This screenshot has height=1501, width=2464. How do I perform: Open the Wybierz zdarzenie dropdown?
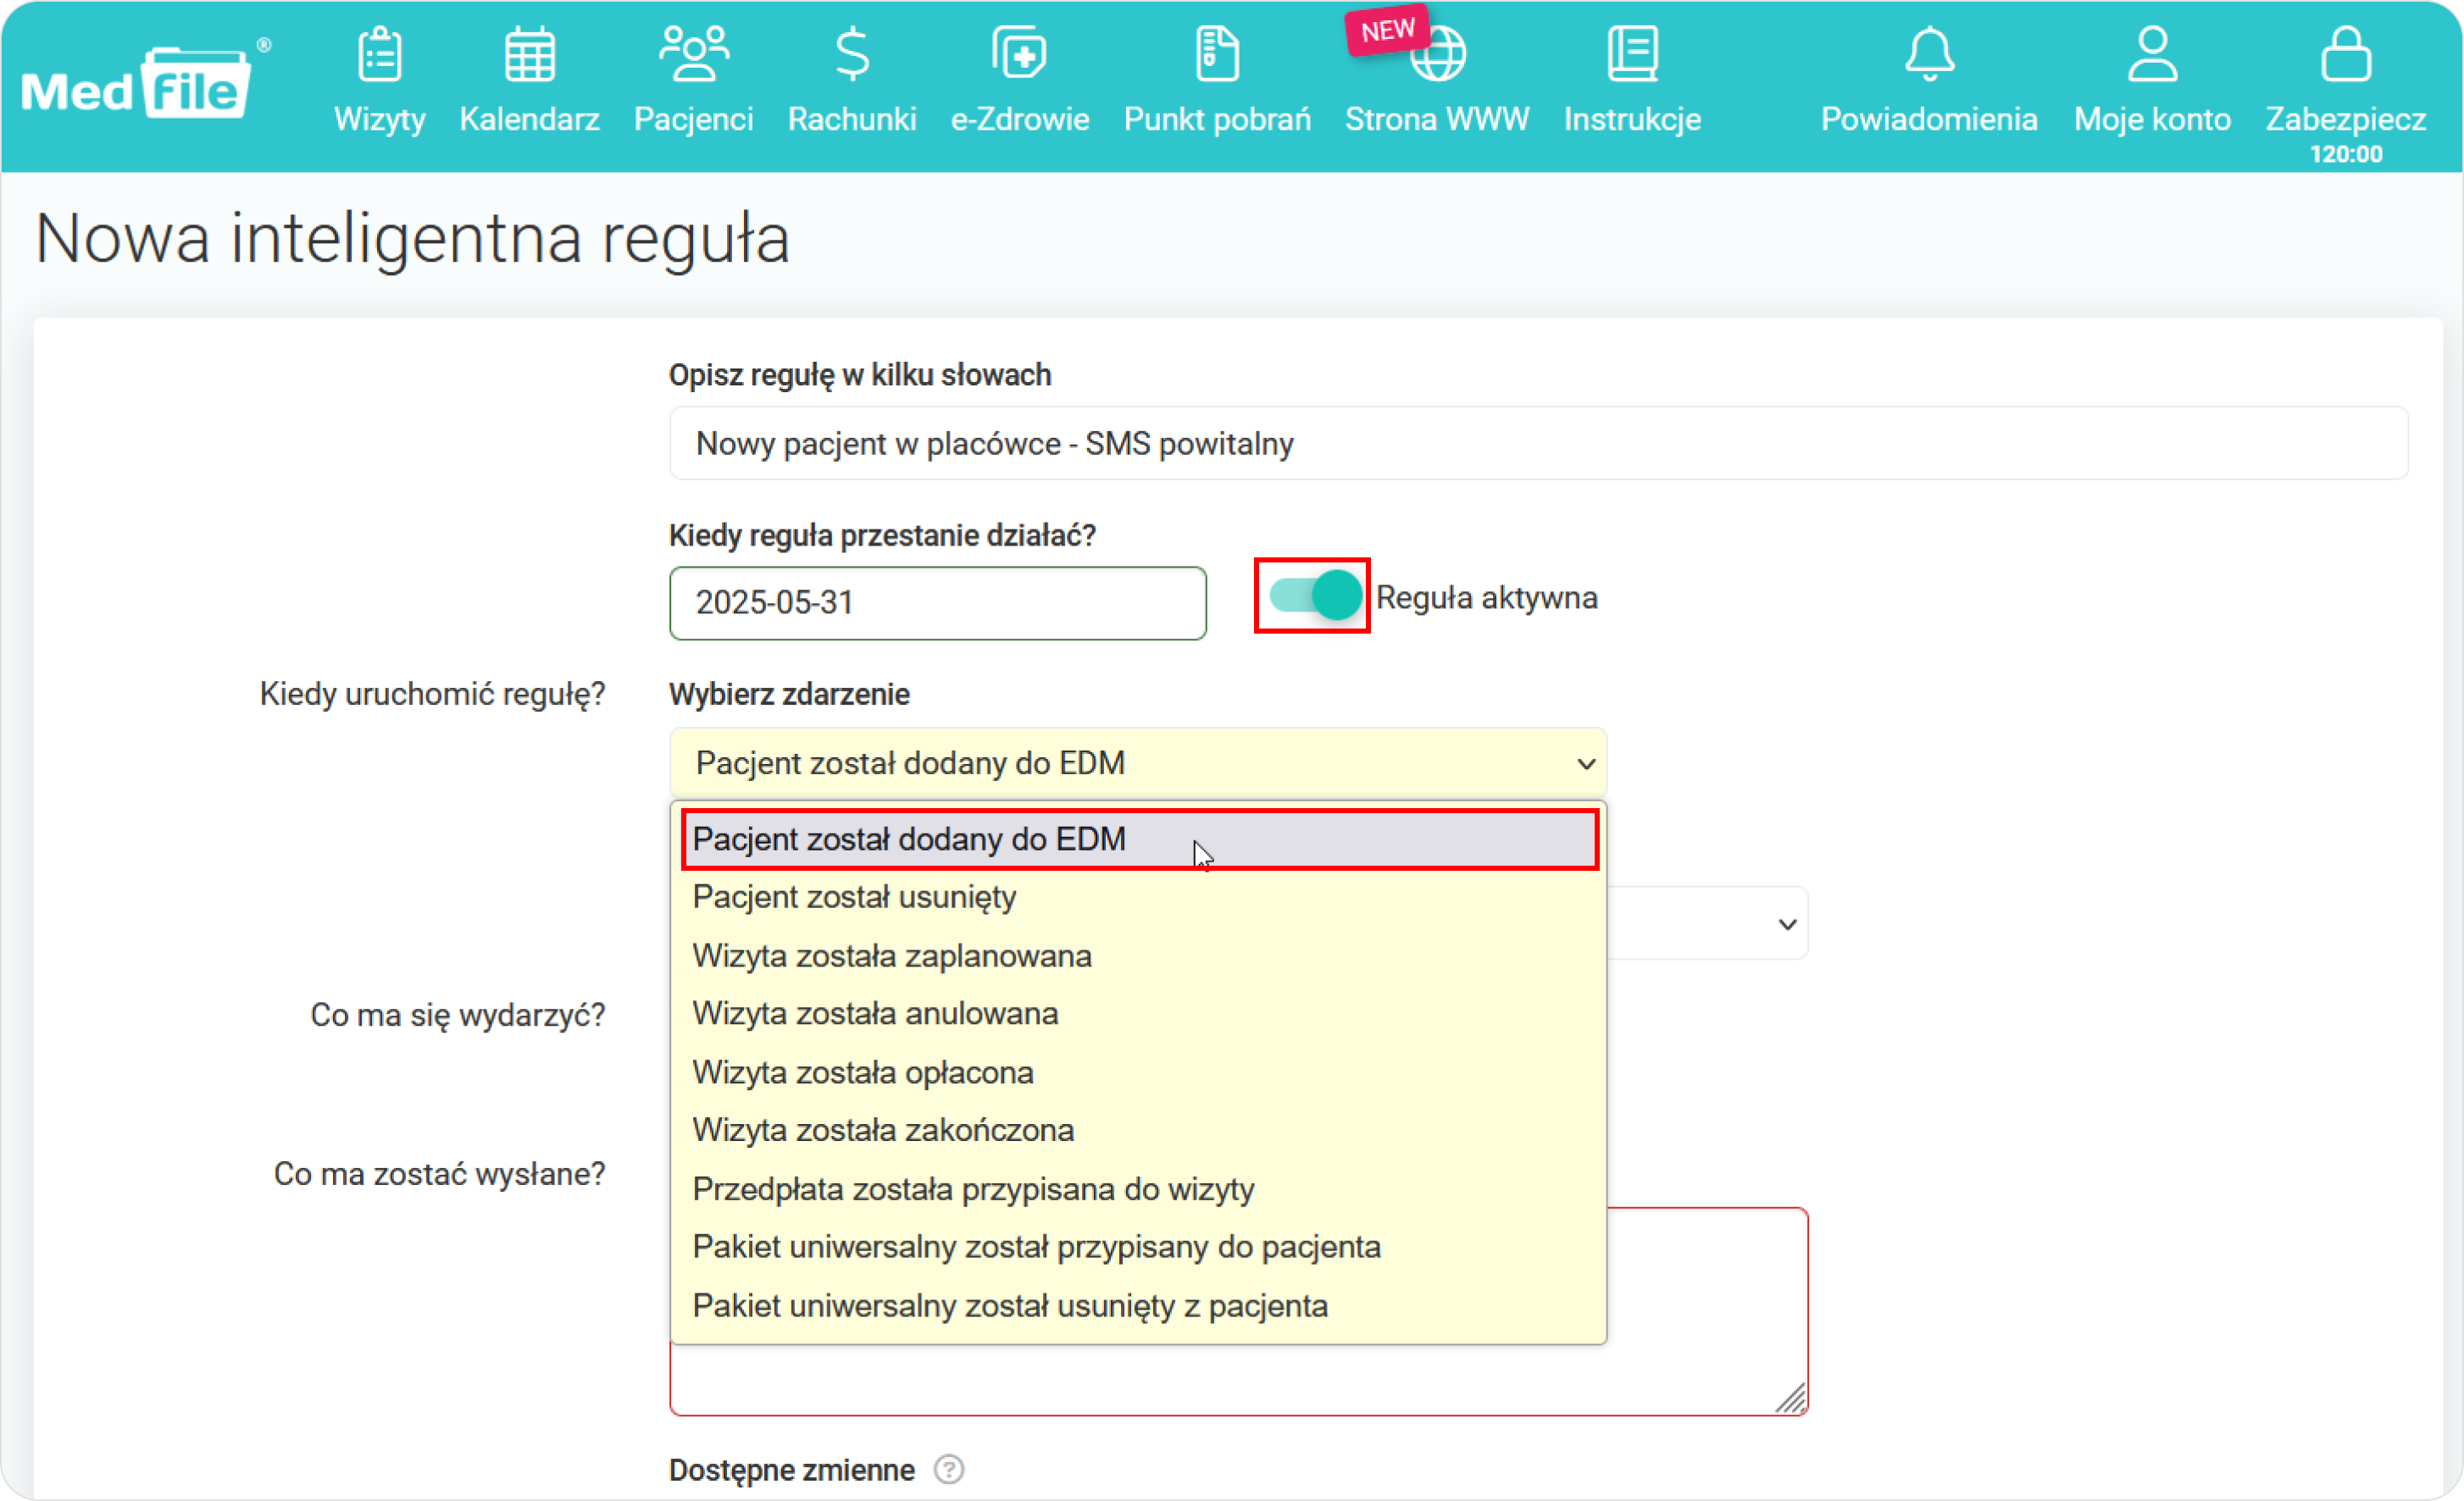[1137, 763]
